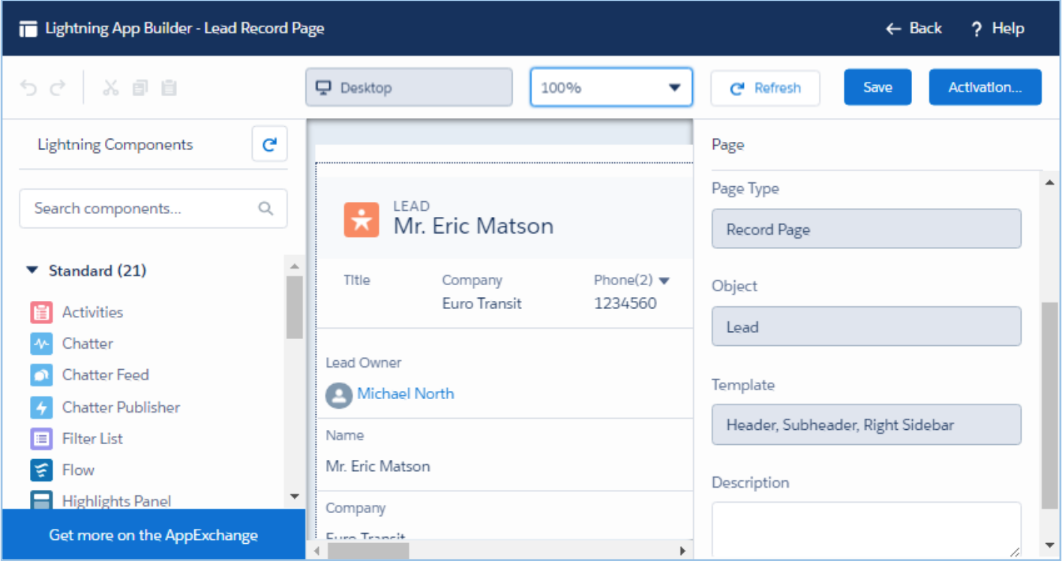Choose the Filter List component
Screen dimensions: 1062x562
point(92,438)
